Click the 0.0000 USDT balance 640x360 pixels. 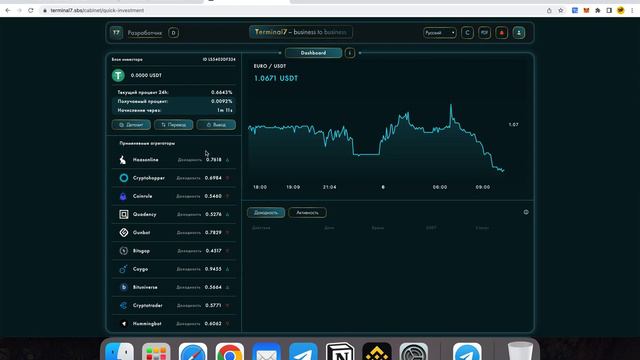point(146,76)
